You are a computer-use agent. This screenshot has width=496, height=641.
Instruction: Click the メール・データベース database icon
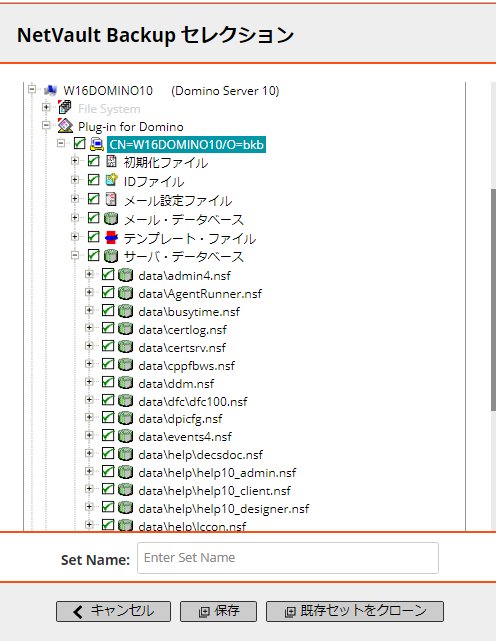[x=111, y=218]
